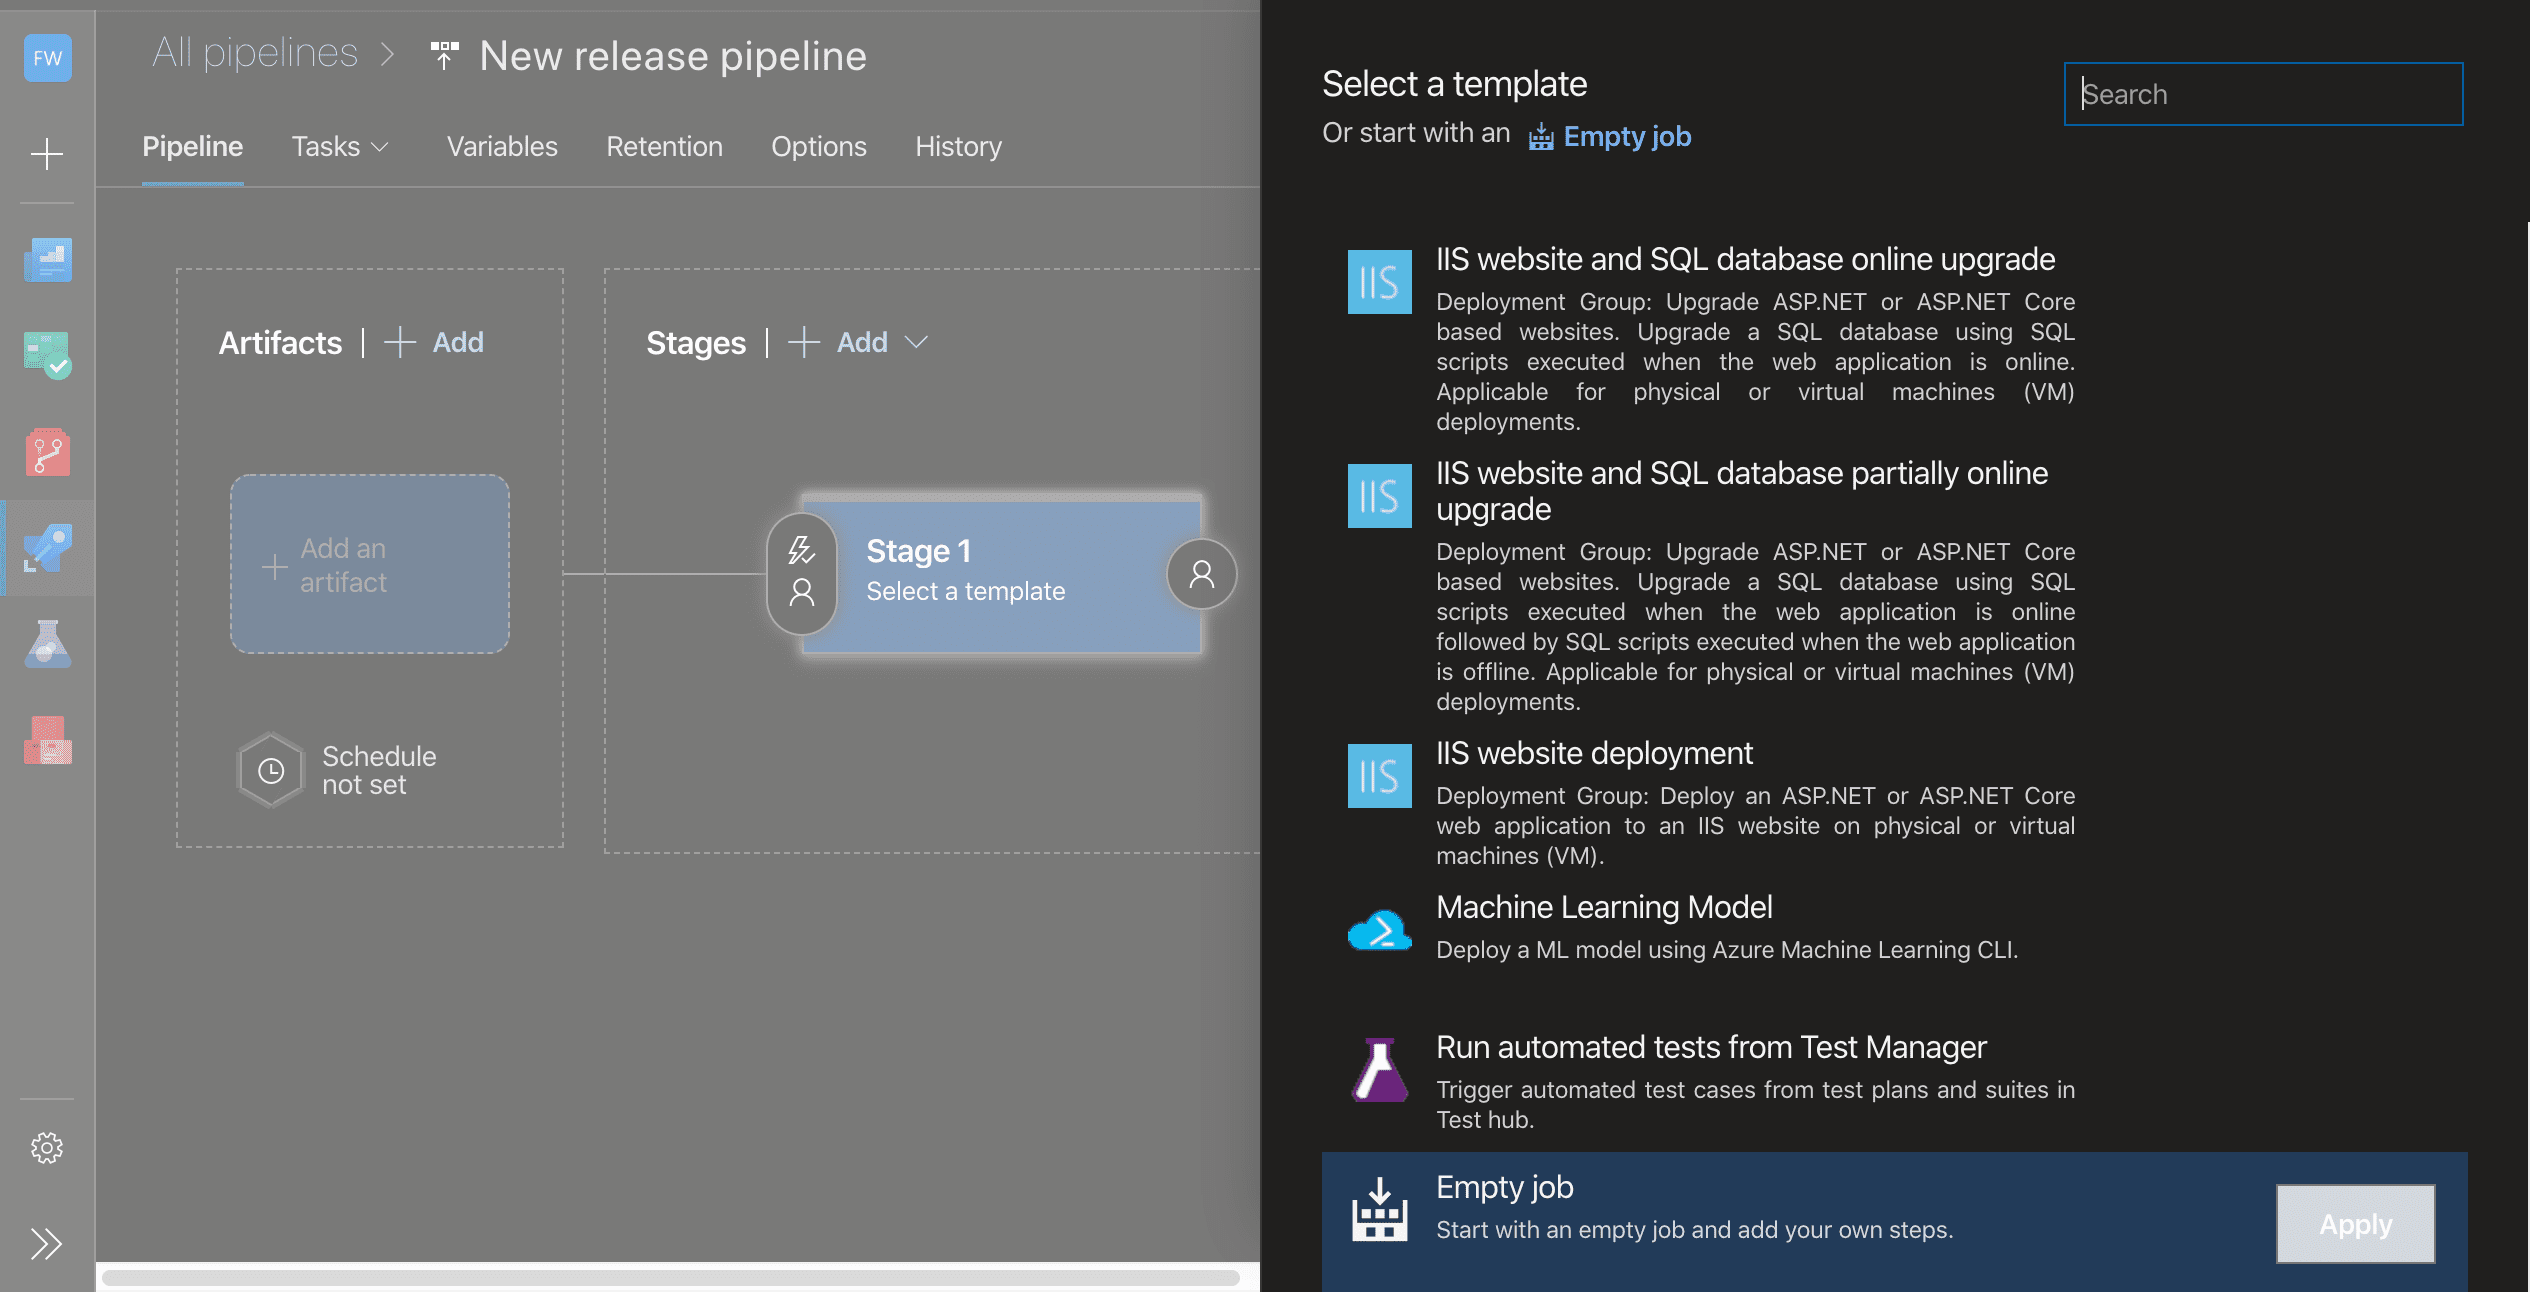The width and height of the screenshot is (2530, 1292).
Task: Open the Stages Add dropdown arrow
Action: [x=916, y=343]
